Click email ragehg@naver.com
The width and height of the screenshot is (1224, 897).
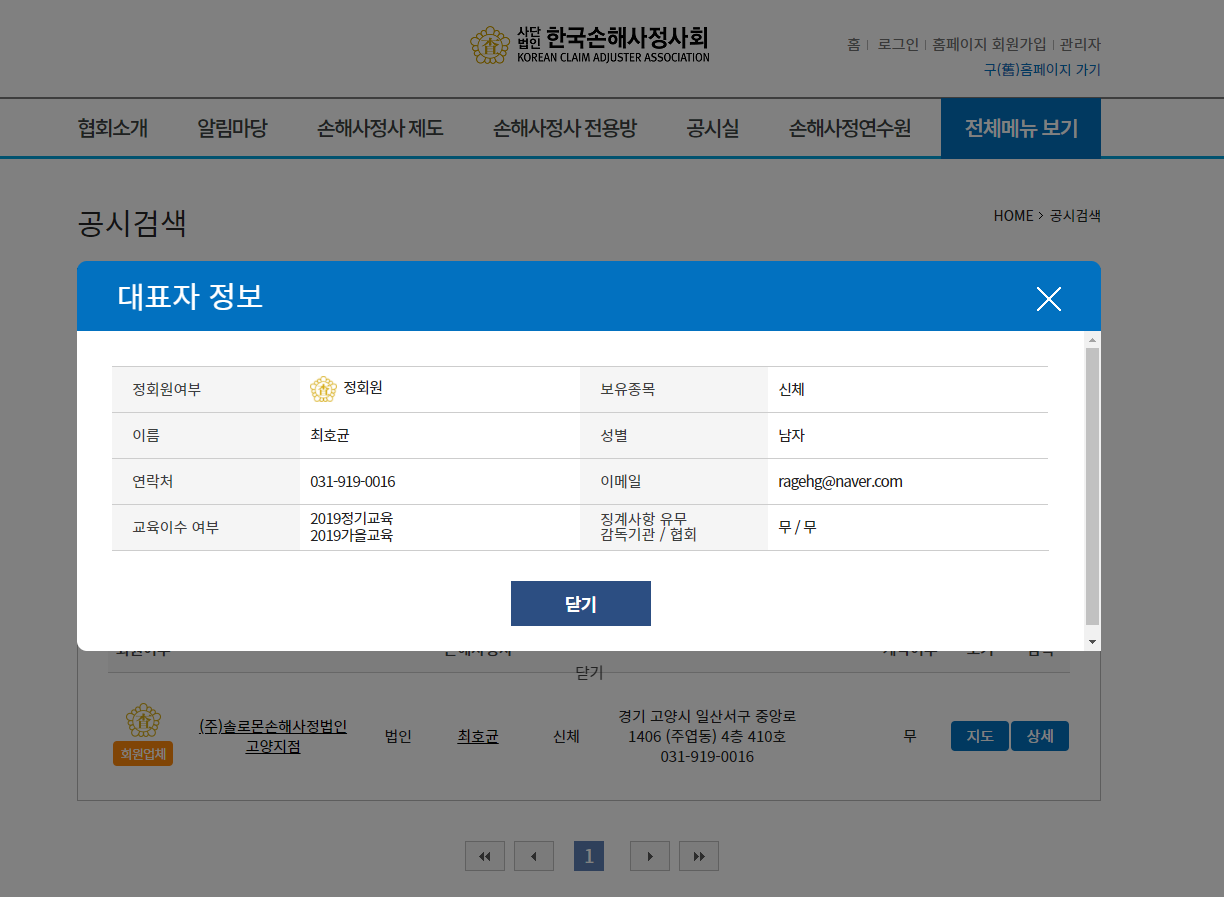coord(840,481)
